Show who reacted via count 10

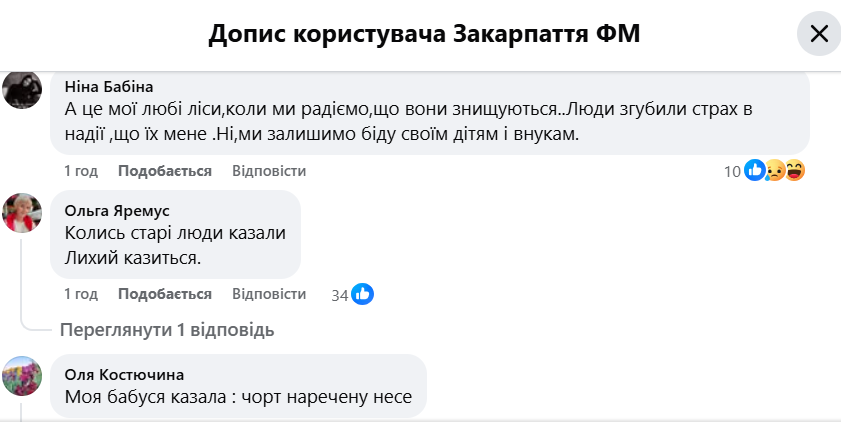click(732, 172)
